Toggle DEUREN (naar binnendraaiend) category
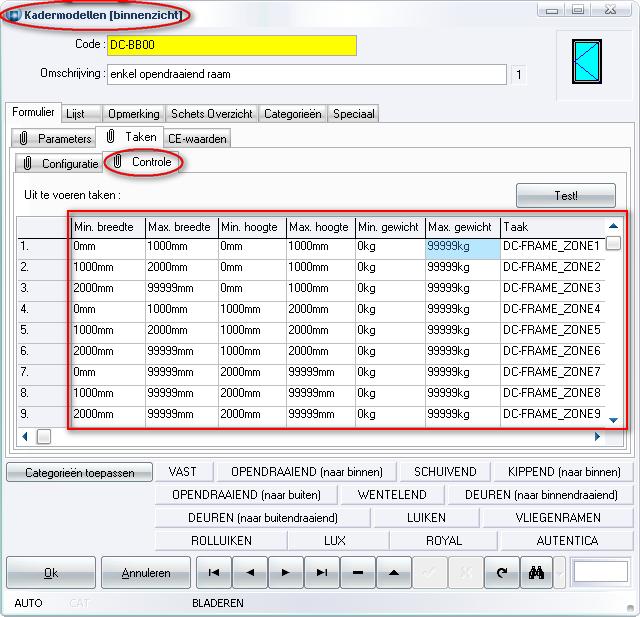This screenshot has height=617, width=640. pos(541,495)
